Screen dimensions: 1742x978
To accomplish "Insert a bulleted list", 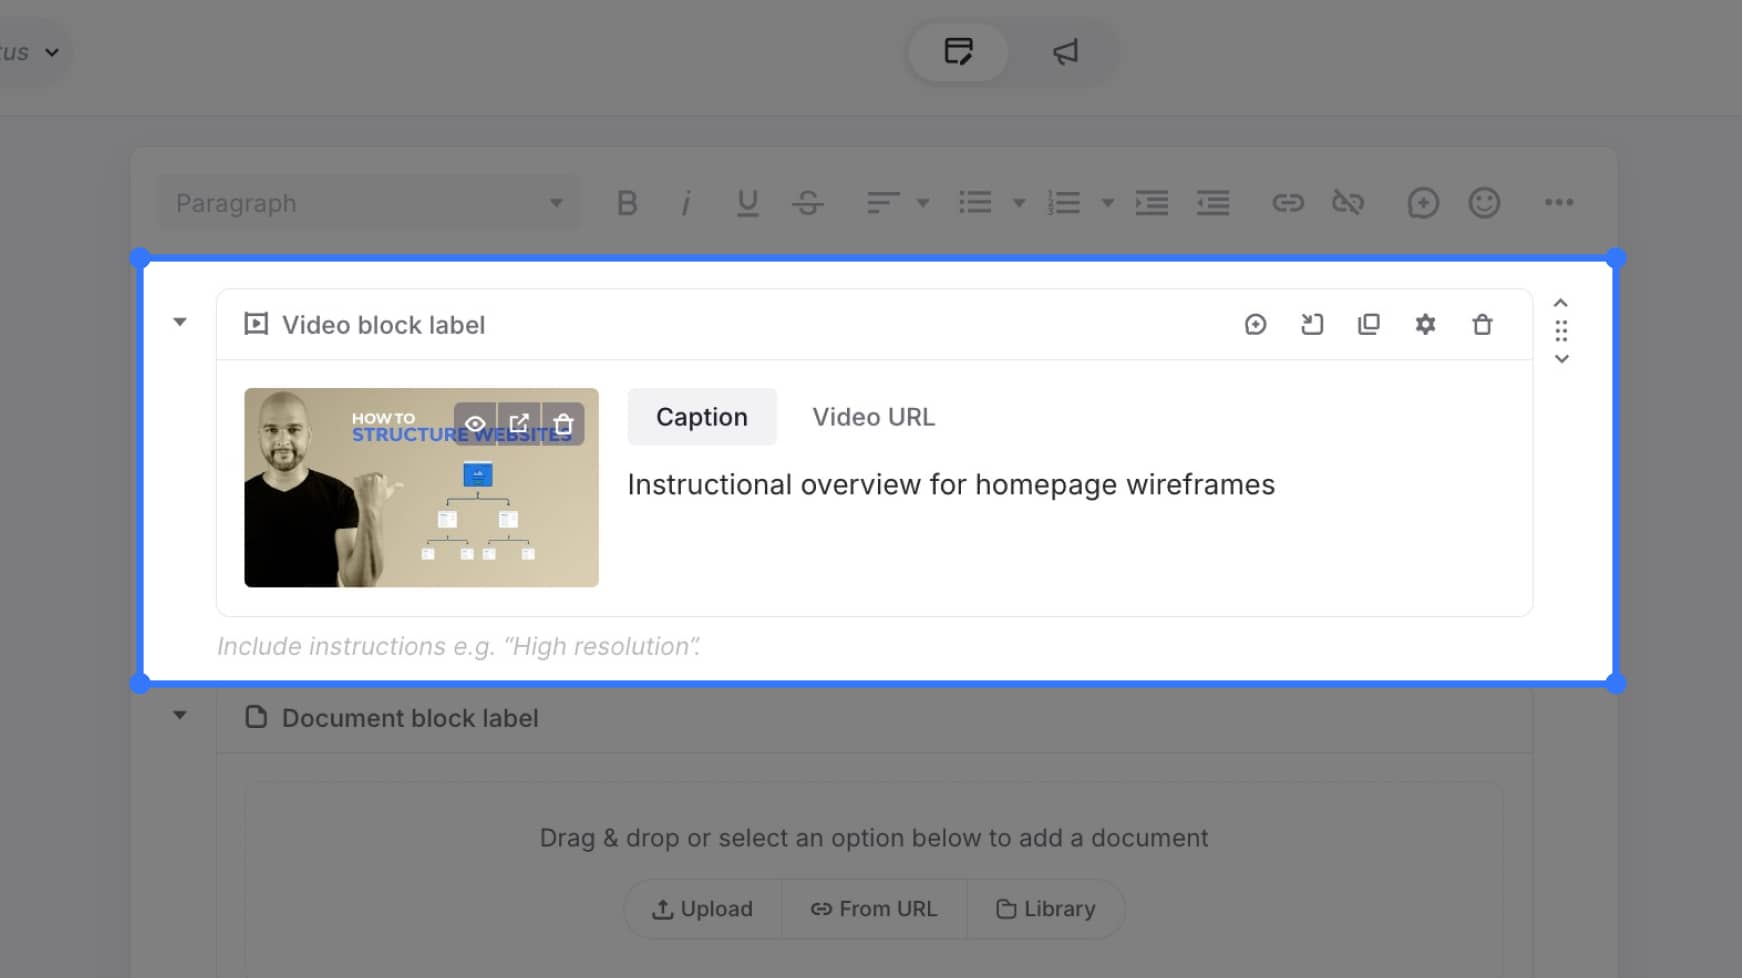I will [x=975, y=203].
